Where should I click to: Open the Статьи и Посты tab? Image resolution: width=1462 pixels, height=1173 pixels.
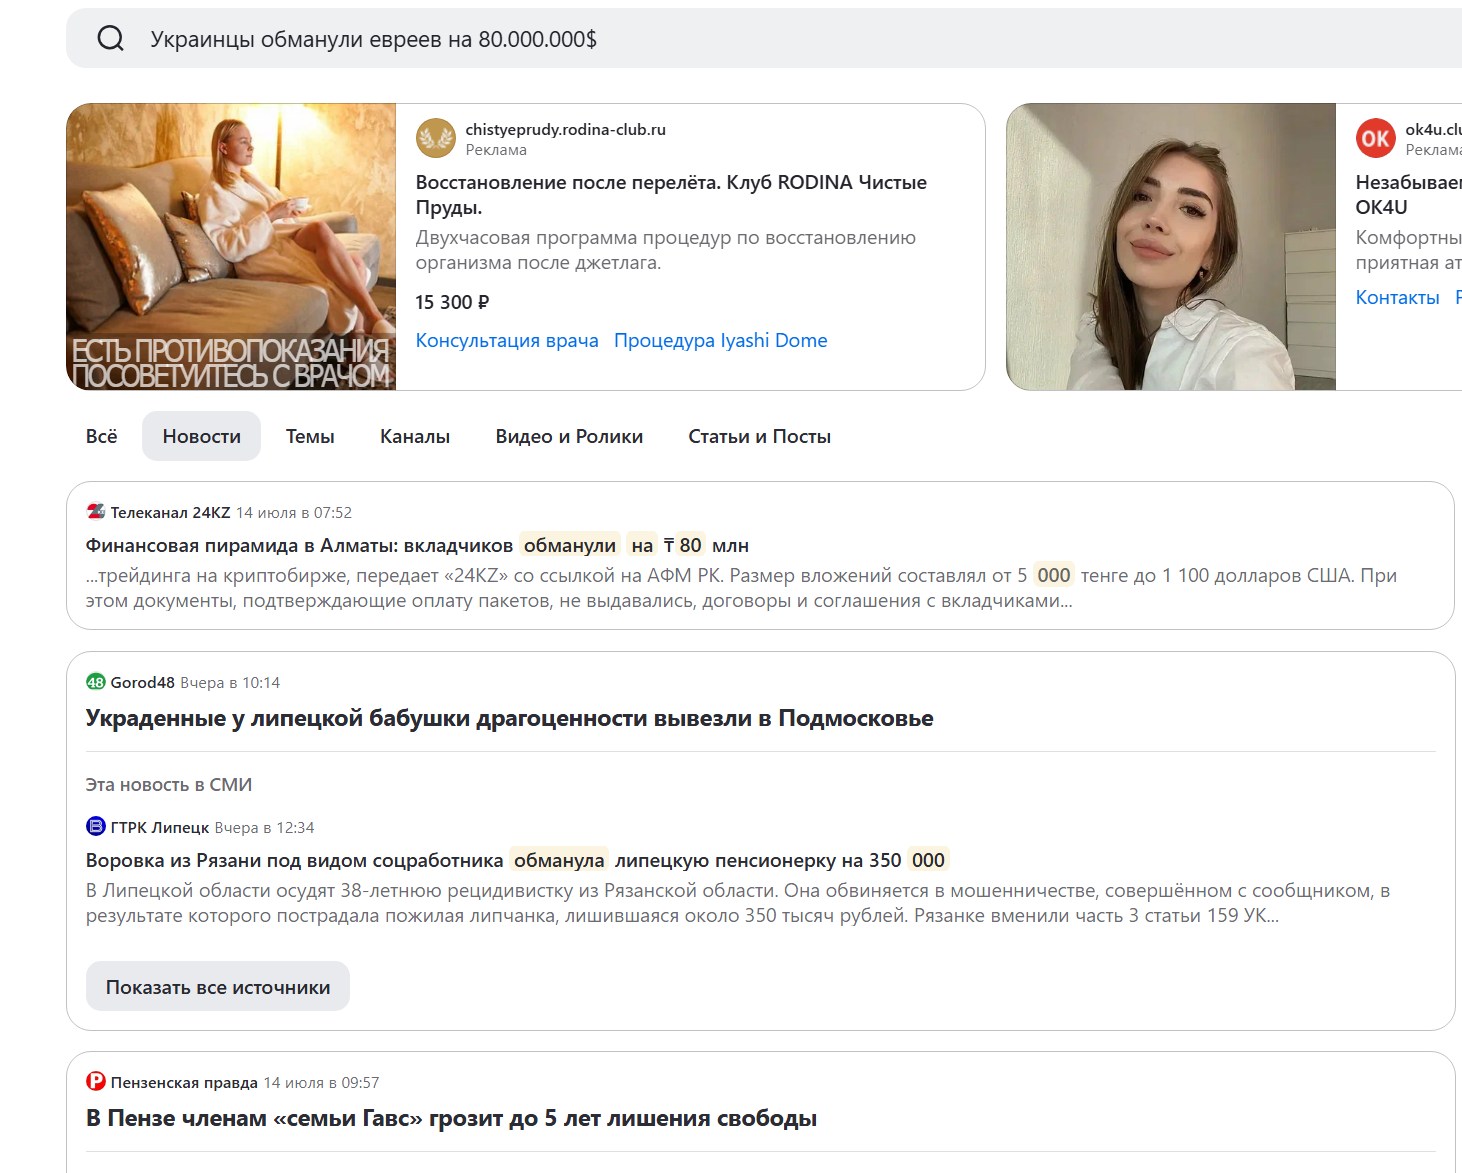[760, 436]
